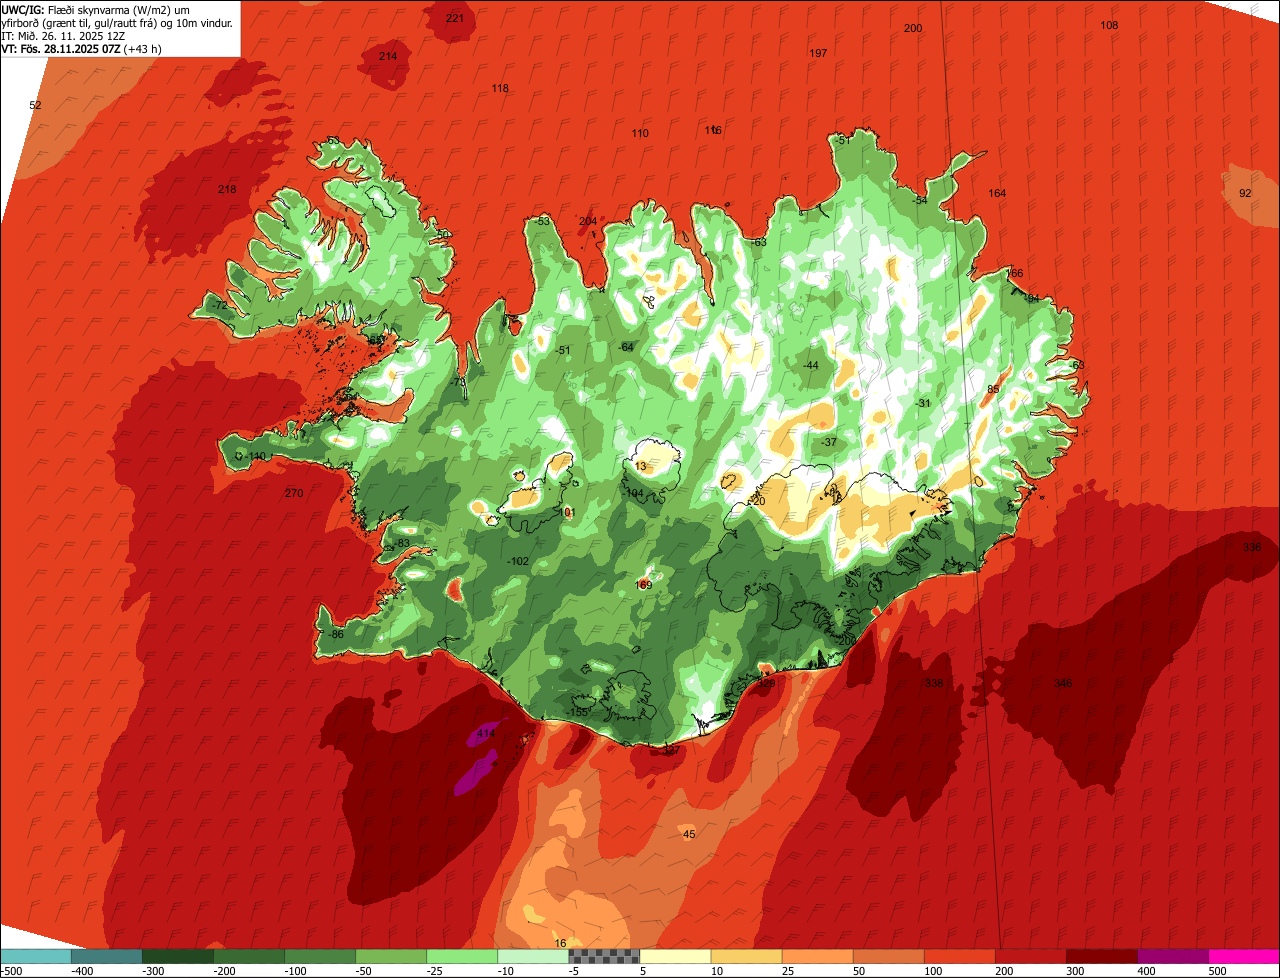Select the value -72 on the Westfjords' western tip

click(219, 305)
